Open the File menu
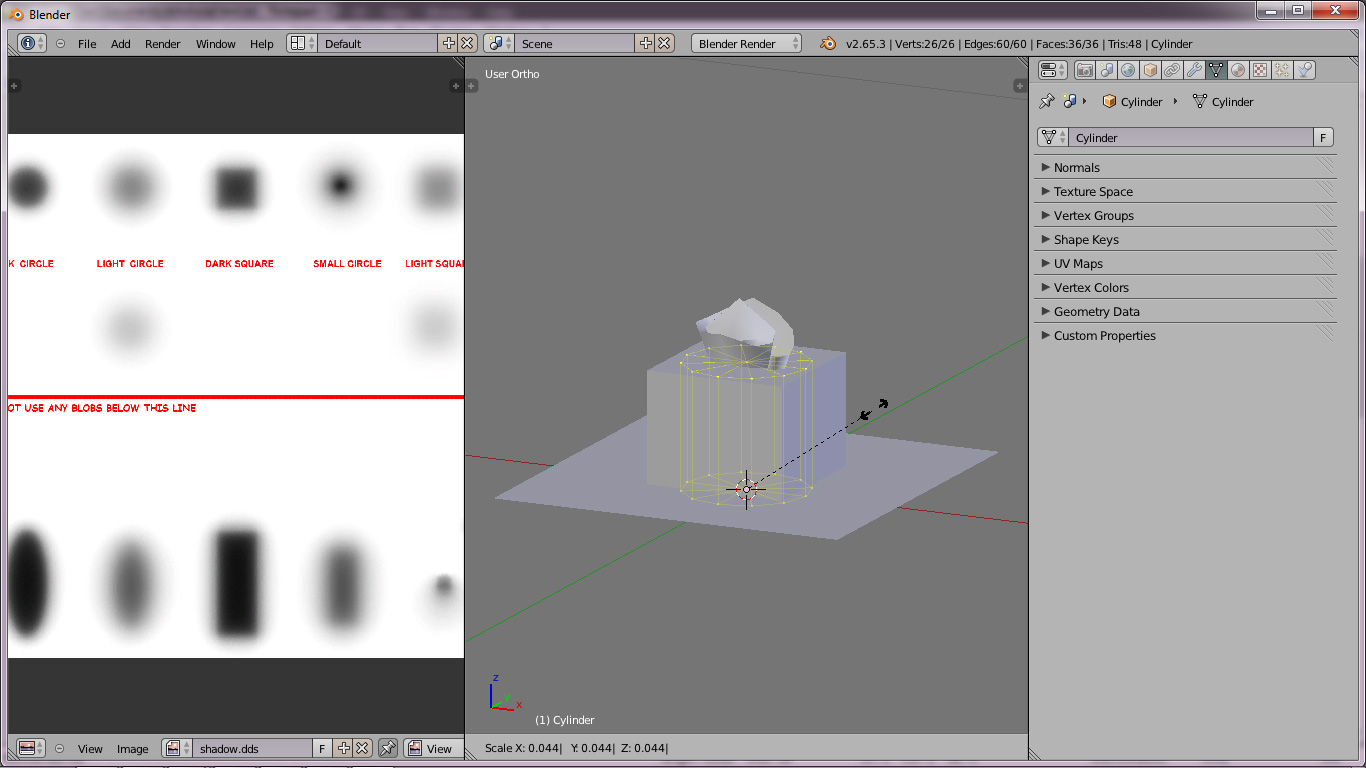The image size is (1366, 768). coord(87,44)
